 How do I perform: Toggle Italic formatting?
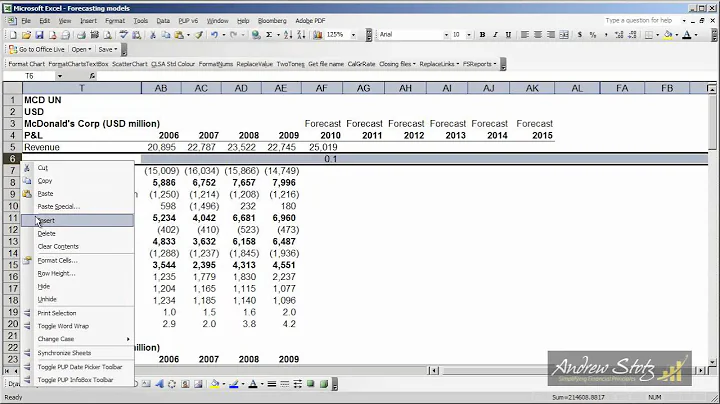coord(495,35)
